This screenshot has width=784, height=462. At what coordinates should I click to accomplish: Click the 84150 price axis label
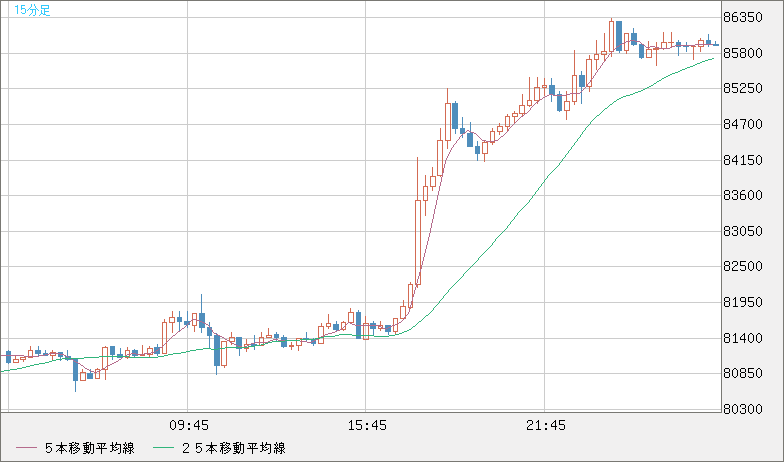[x=743, y=160]
